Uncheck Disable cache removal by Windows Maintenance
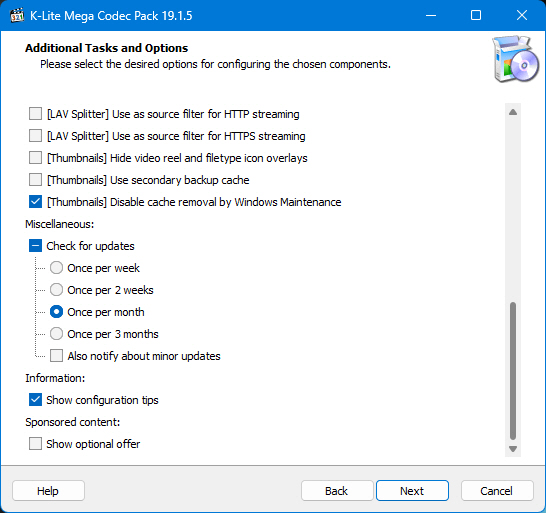Screen dimensions: 546x513 pos(35,202)
